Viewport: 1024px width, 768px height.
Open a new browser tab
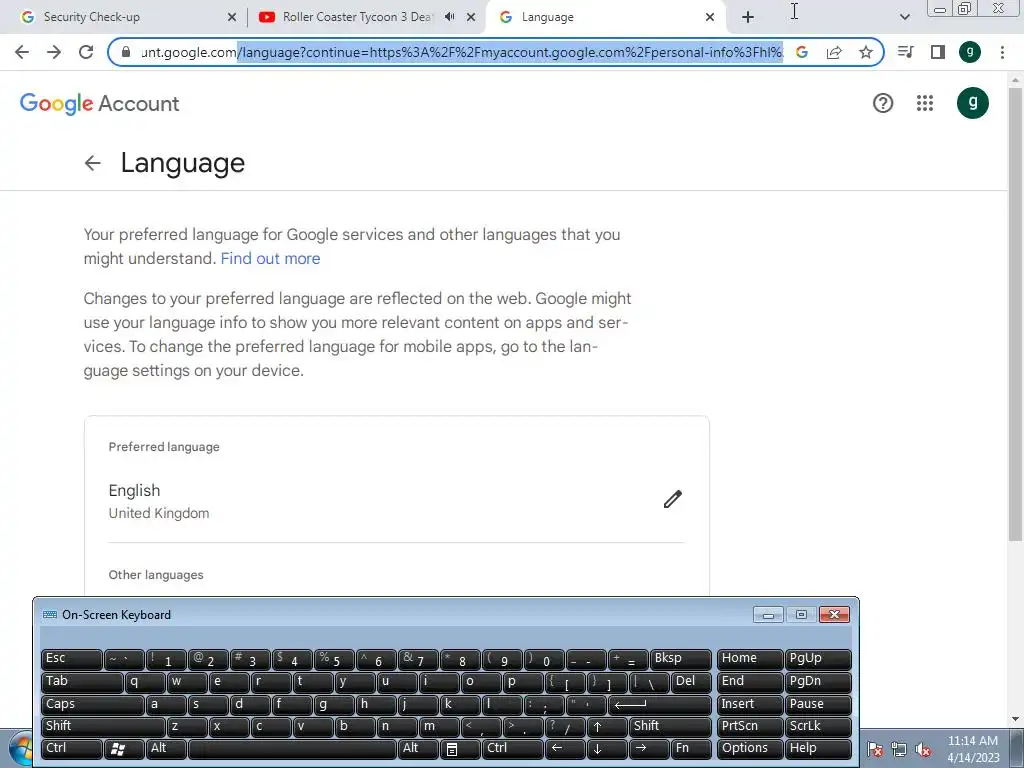point(748,17)
